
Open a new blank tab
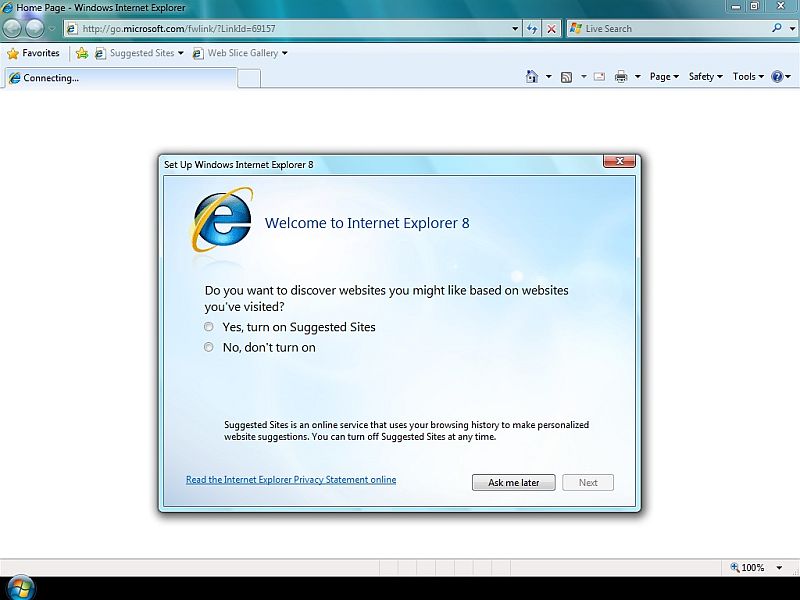(249, 79)
